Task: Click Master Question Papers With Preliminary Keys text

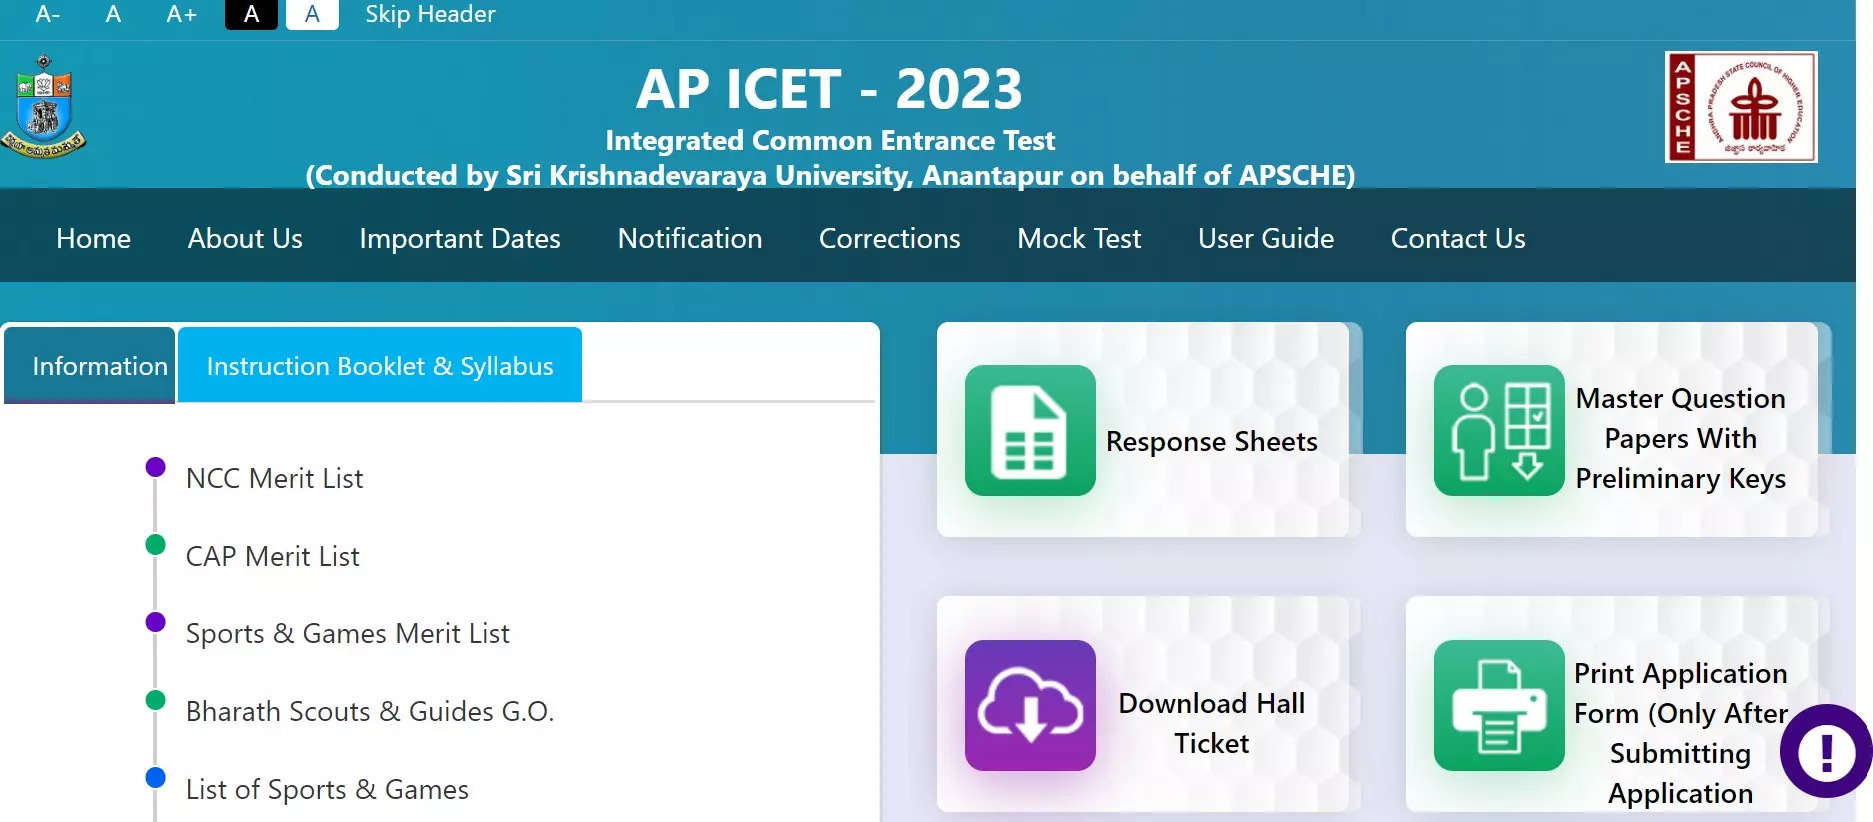Action: (x=1681, y=438)
